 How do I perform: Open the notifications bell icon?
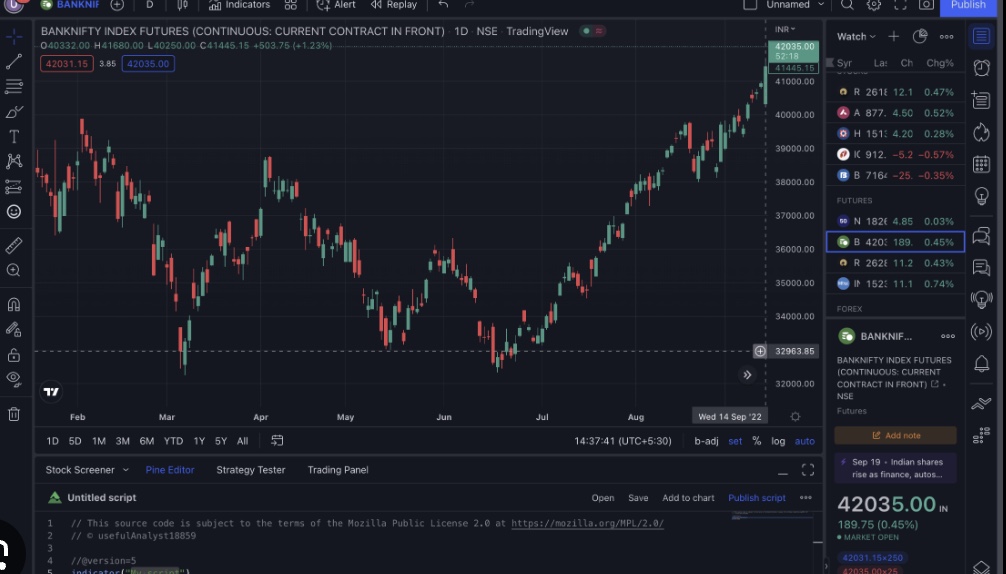click(981, 363)
